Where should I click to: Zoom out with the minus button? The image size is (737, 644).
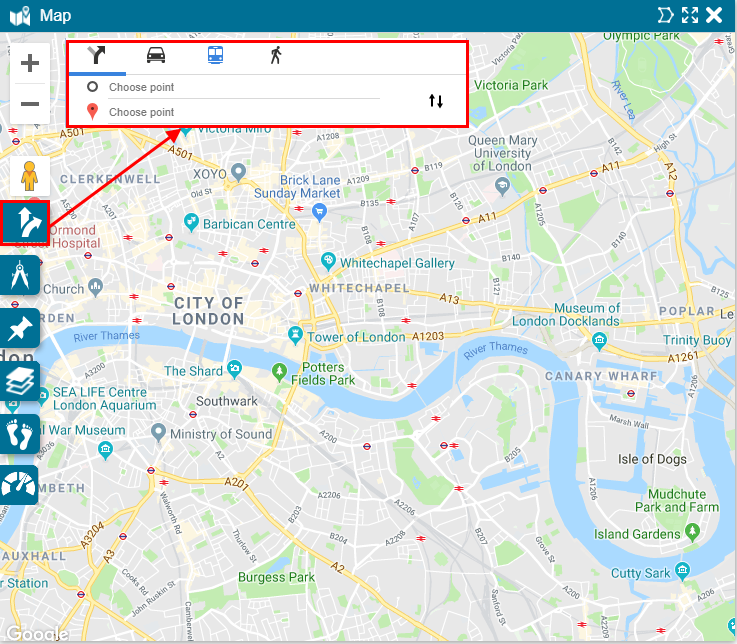(30, 103)
